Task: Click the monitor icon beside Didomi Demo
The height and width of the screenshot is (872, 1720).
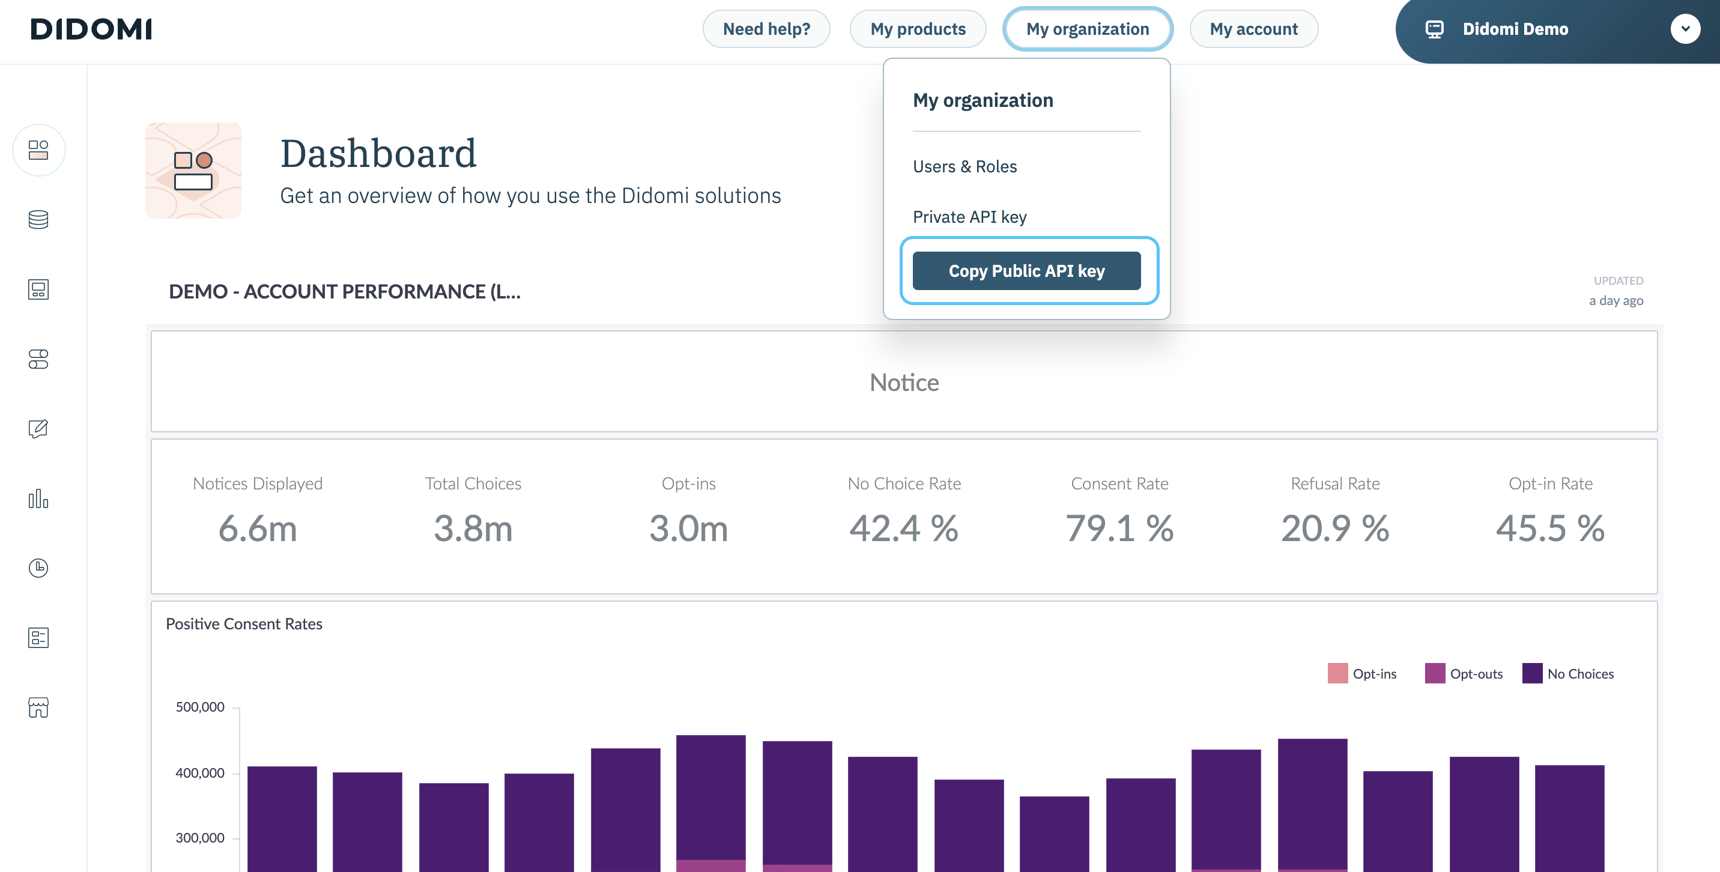Action: [x=1435, y=29]
